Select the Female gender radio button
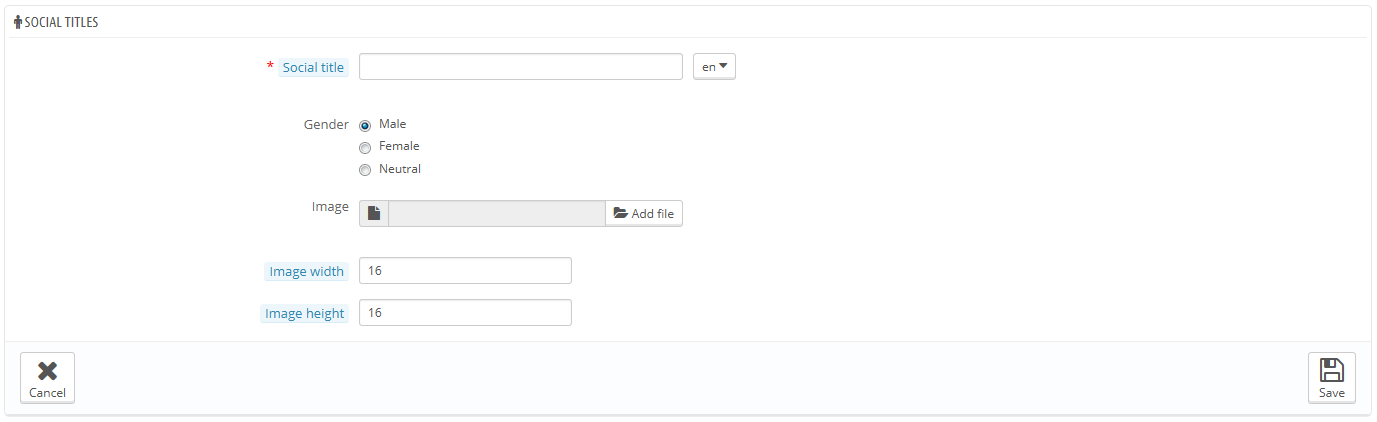Viewport: 1377px width, 422px height. 365,148
